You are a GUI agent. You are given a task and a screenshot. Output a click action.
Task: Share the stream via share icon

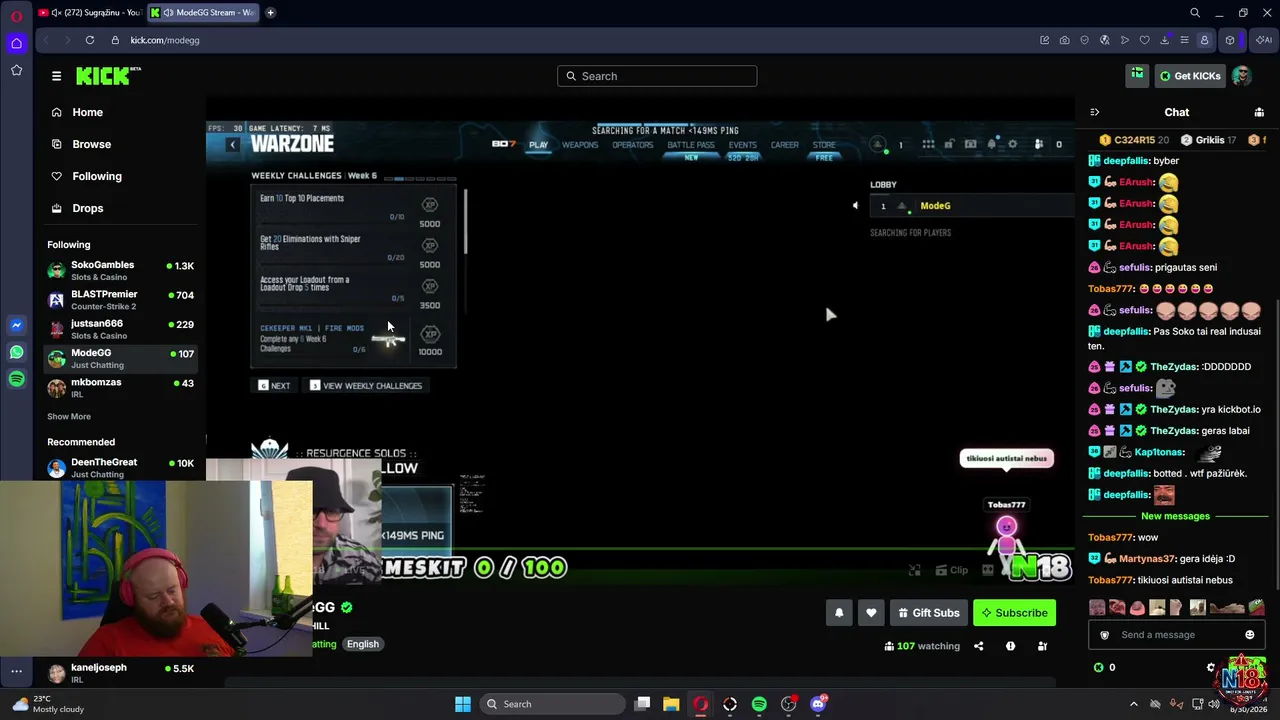click(x=979, y=646)
